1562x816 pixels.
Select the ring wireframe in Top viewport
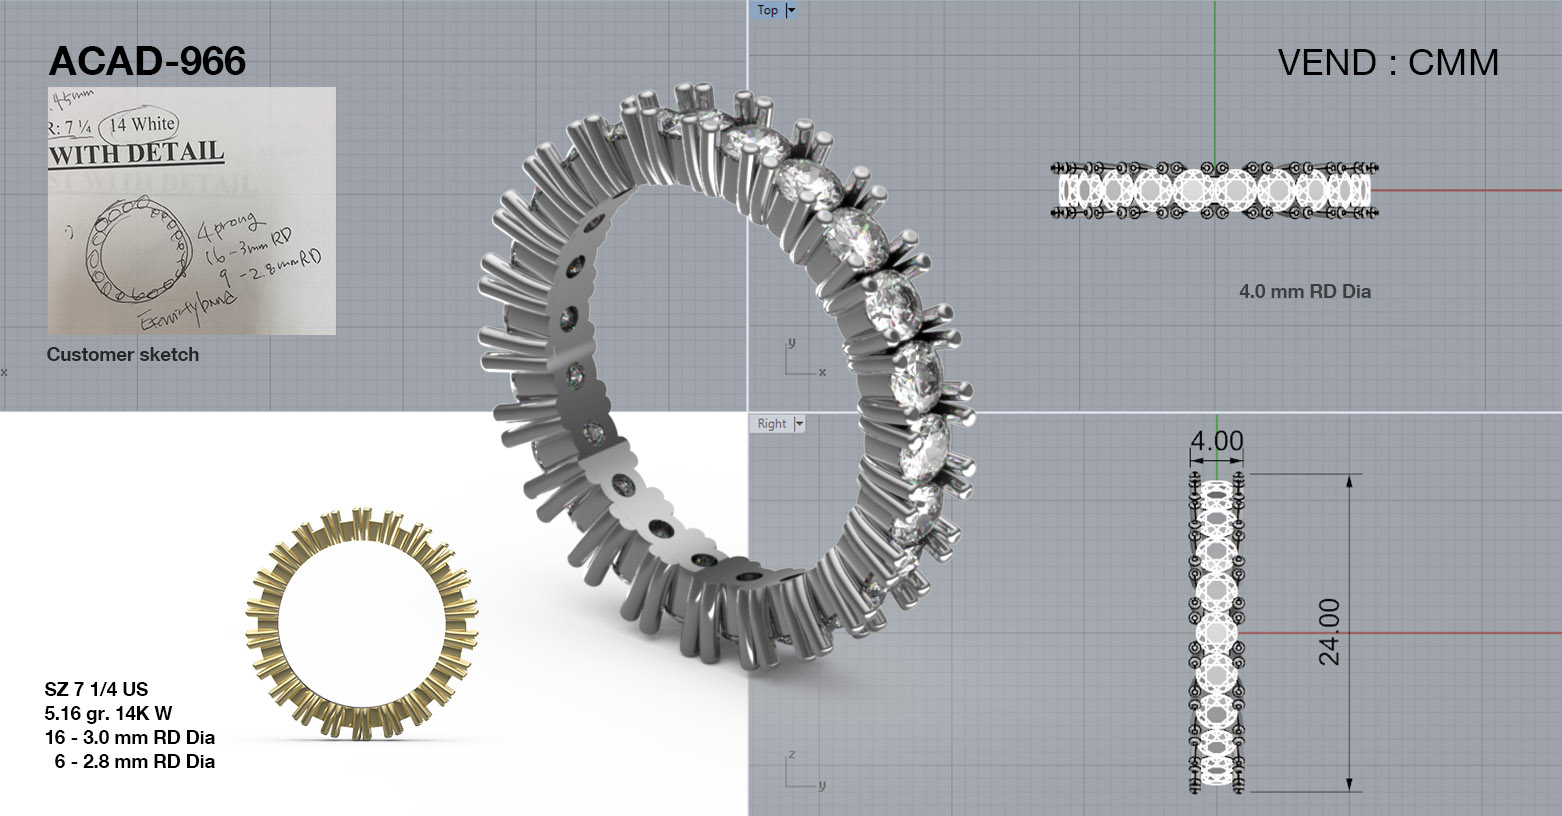tap(1215, 189)
